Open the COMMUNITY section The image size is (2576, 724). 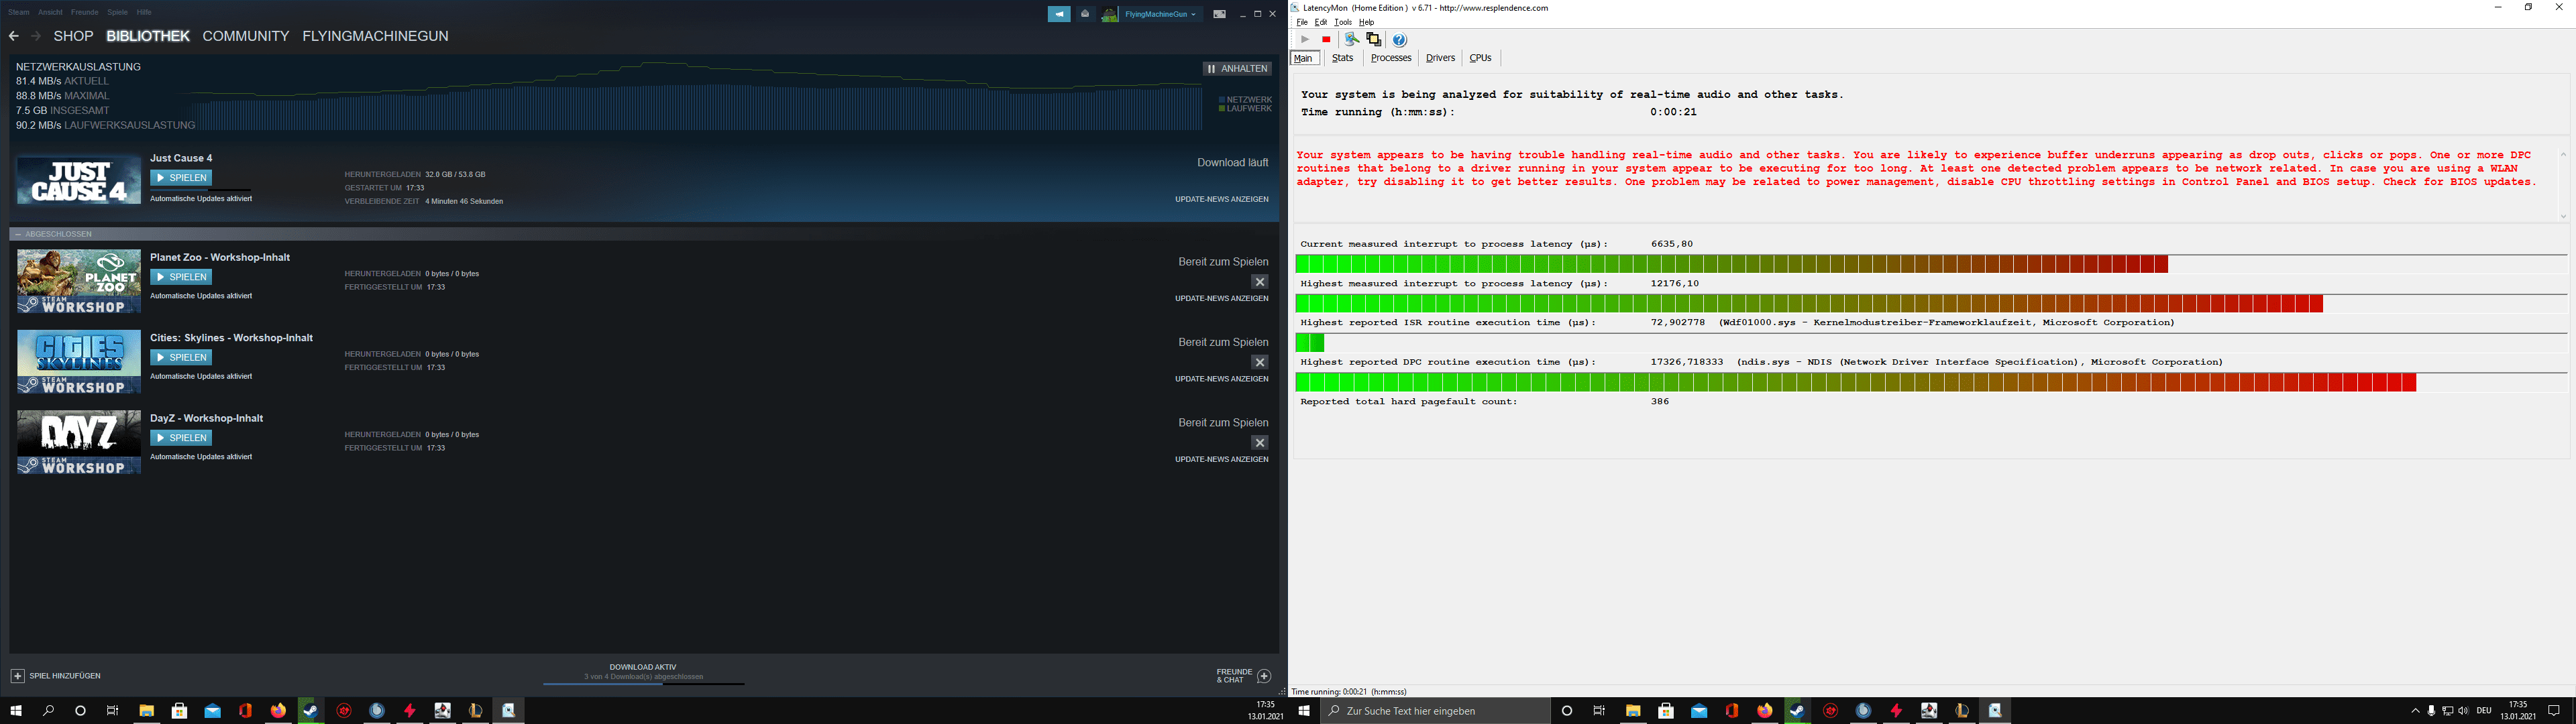246,36
